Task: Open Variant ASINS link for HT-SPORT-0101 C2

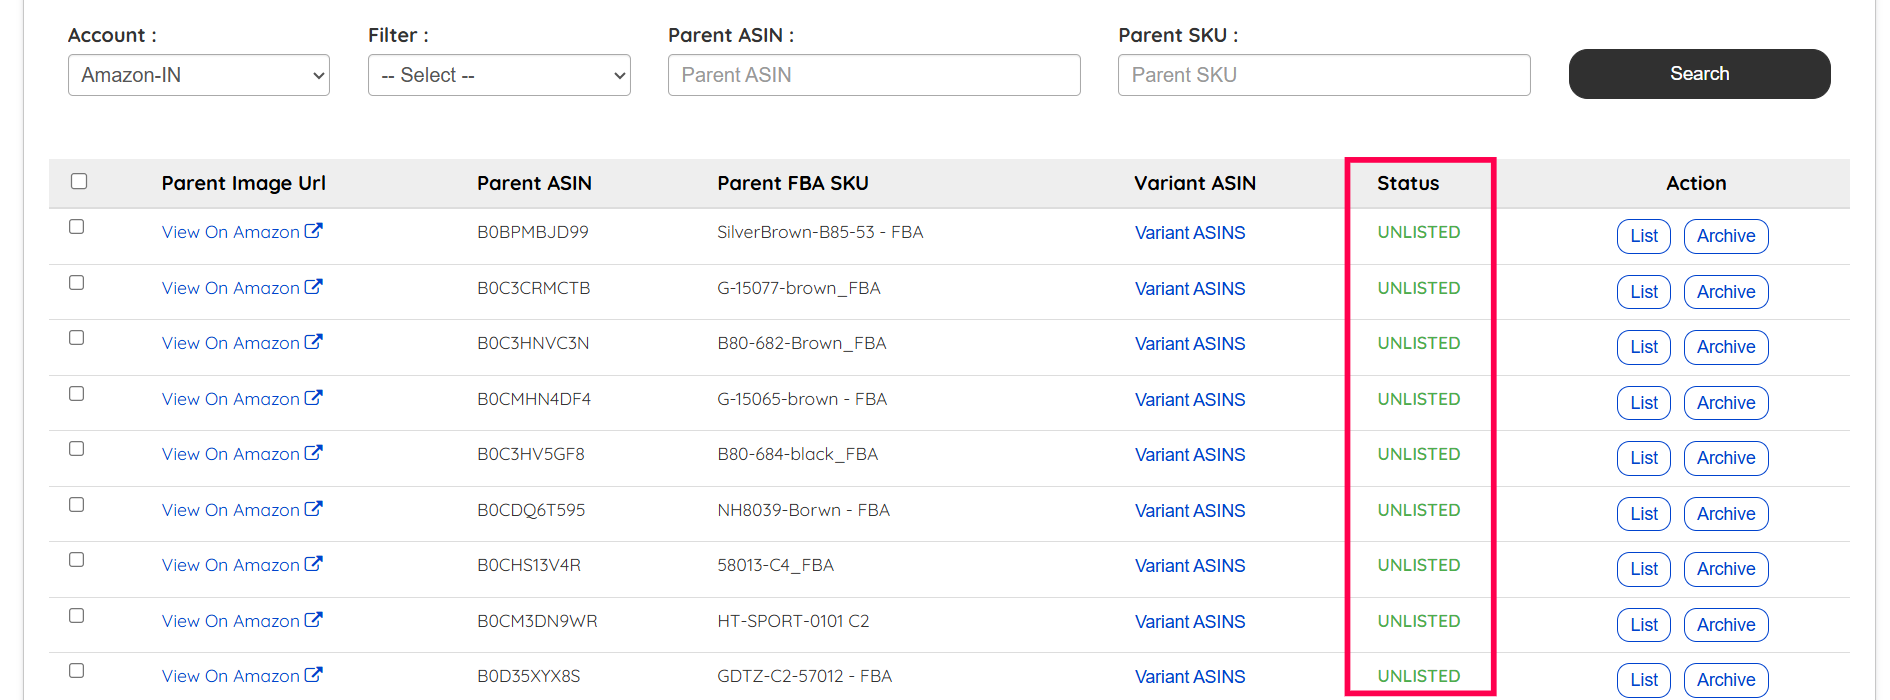Action: pos(1189,622)
